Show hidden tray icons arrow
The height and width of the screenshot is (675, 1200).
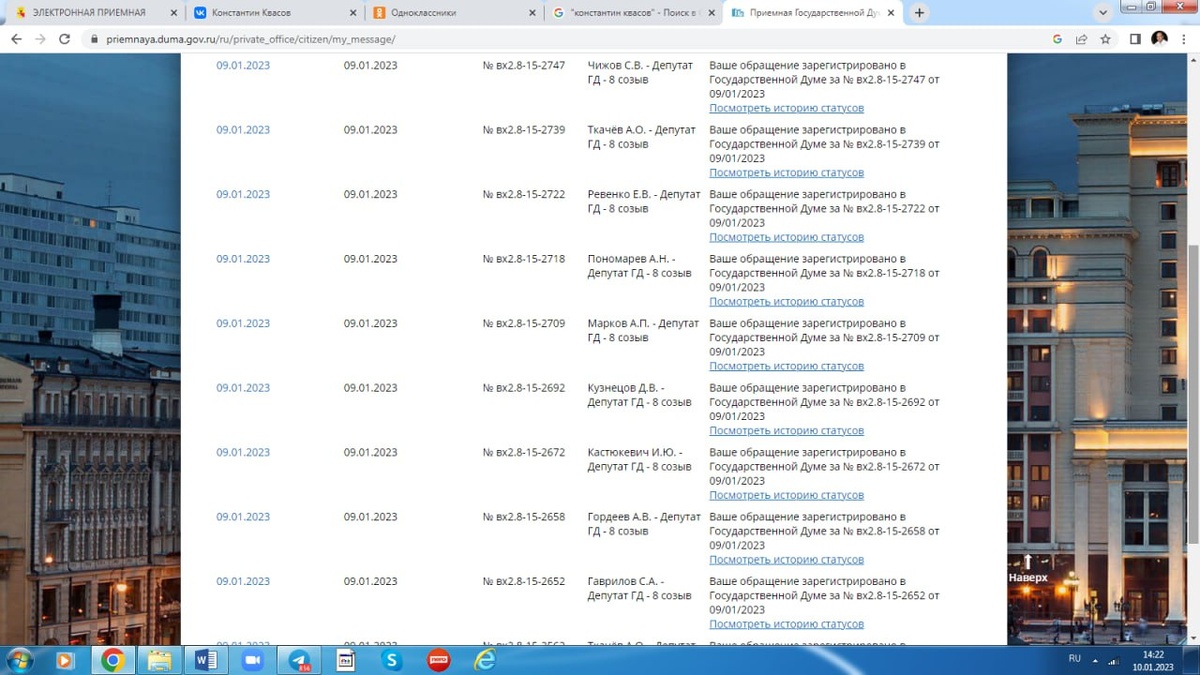point(1095,660)
